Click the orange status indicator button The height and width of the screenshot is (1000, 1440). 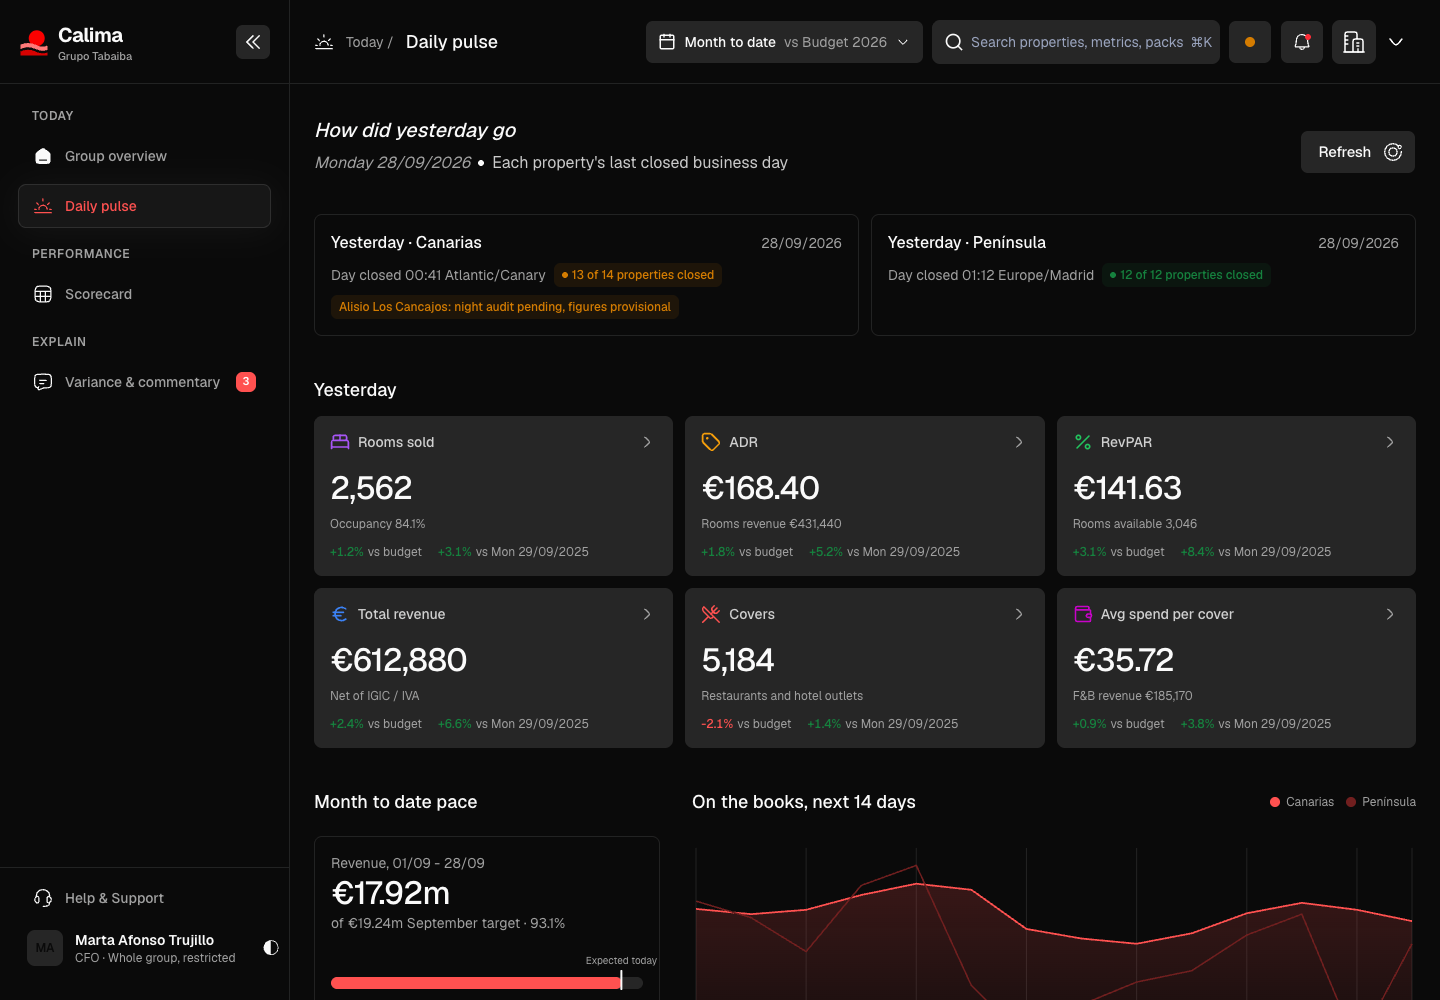tap(1250, 42)
